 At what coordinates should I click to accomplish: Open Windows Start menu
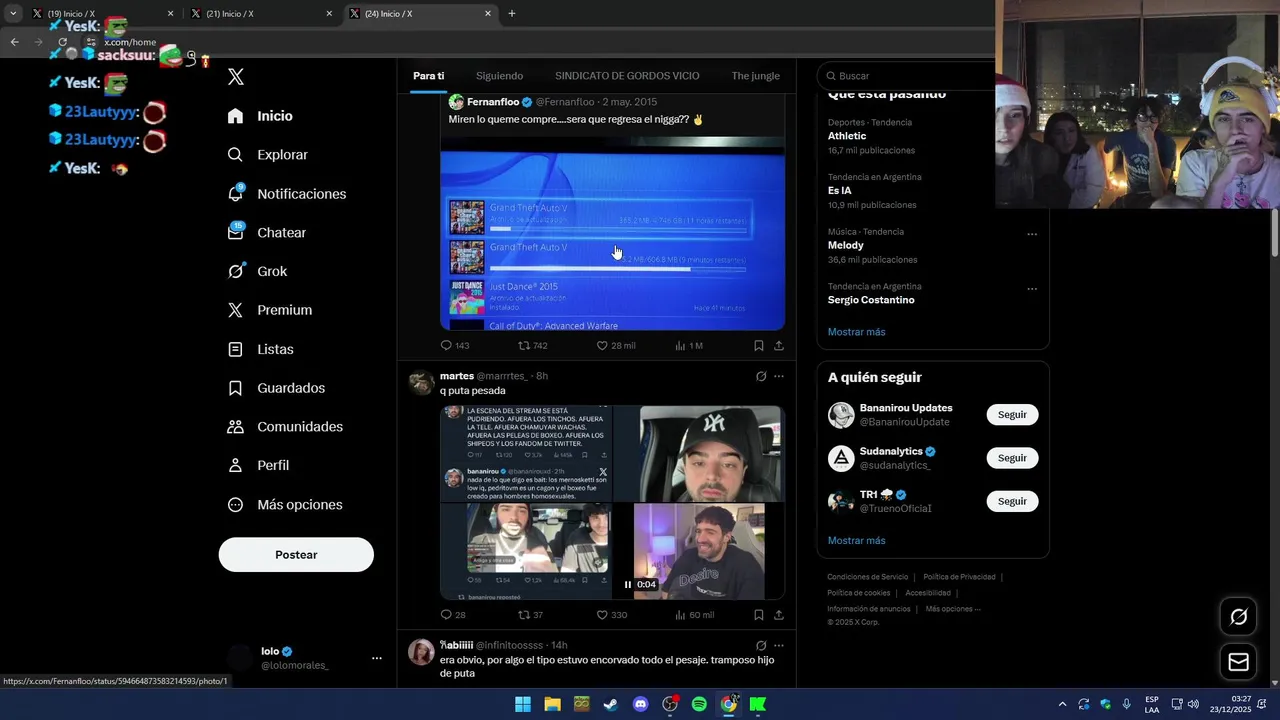click(x=523, y=705)
